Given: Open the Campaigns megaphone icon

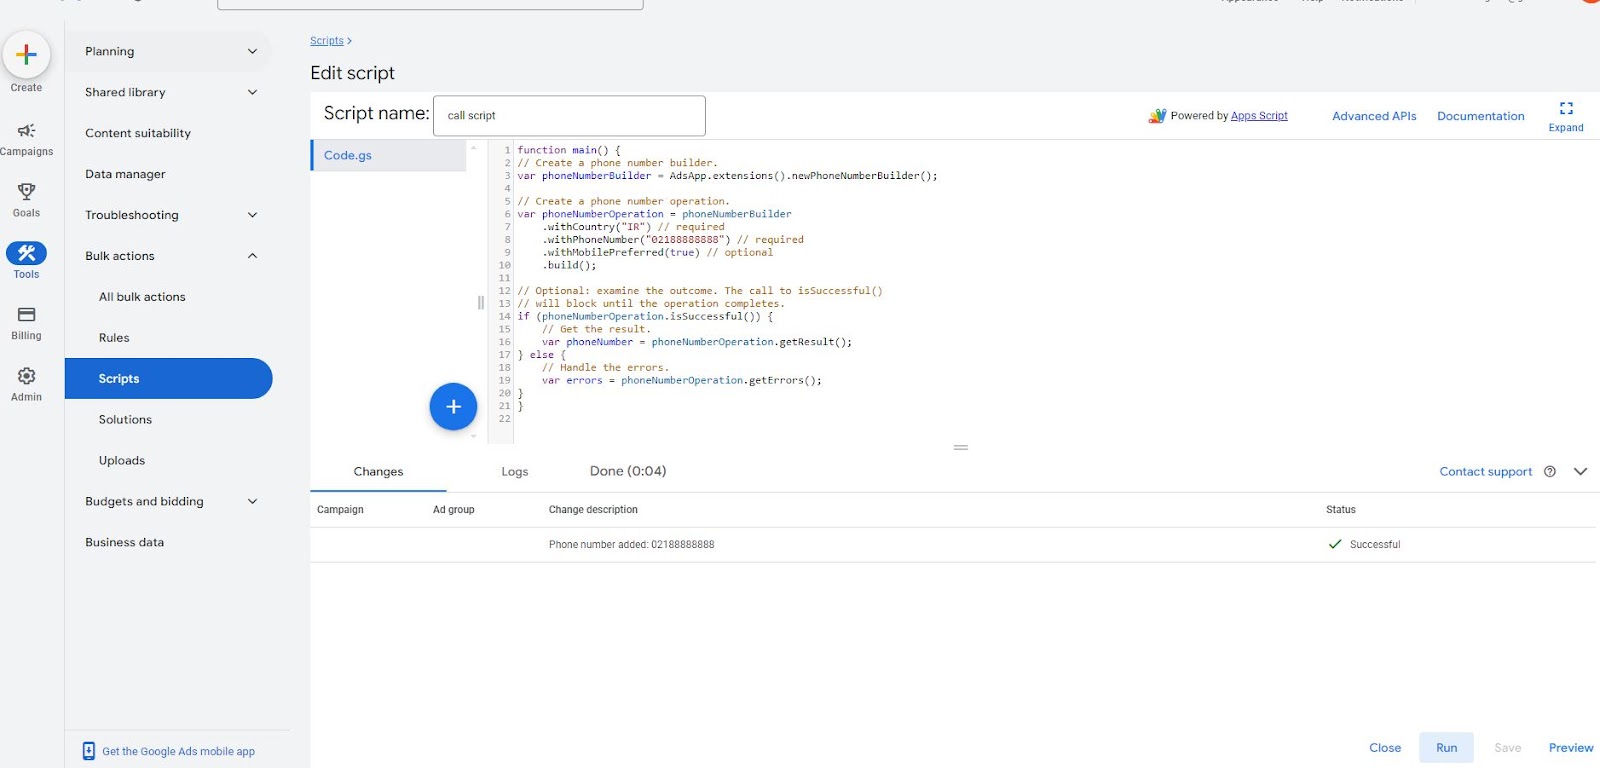Looking at the screenshot, I should tap(26, 131).
